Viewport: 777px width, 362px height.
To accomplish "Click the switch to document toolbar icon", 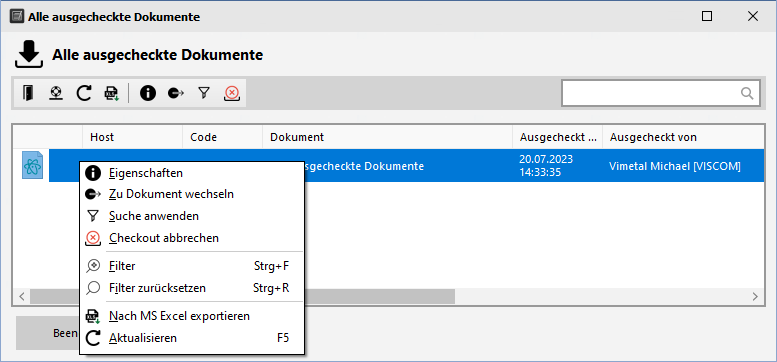I will click(x=175, y=93).
